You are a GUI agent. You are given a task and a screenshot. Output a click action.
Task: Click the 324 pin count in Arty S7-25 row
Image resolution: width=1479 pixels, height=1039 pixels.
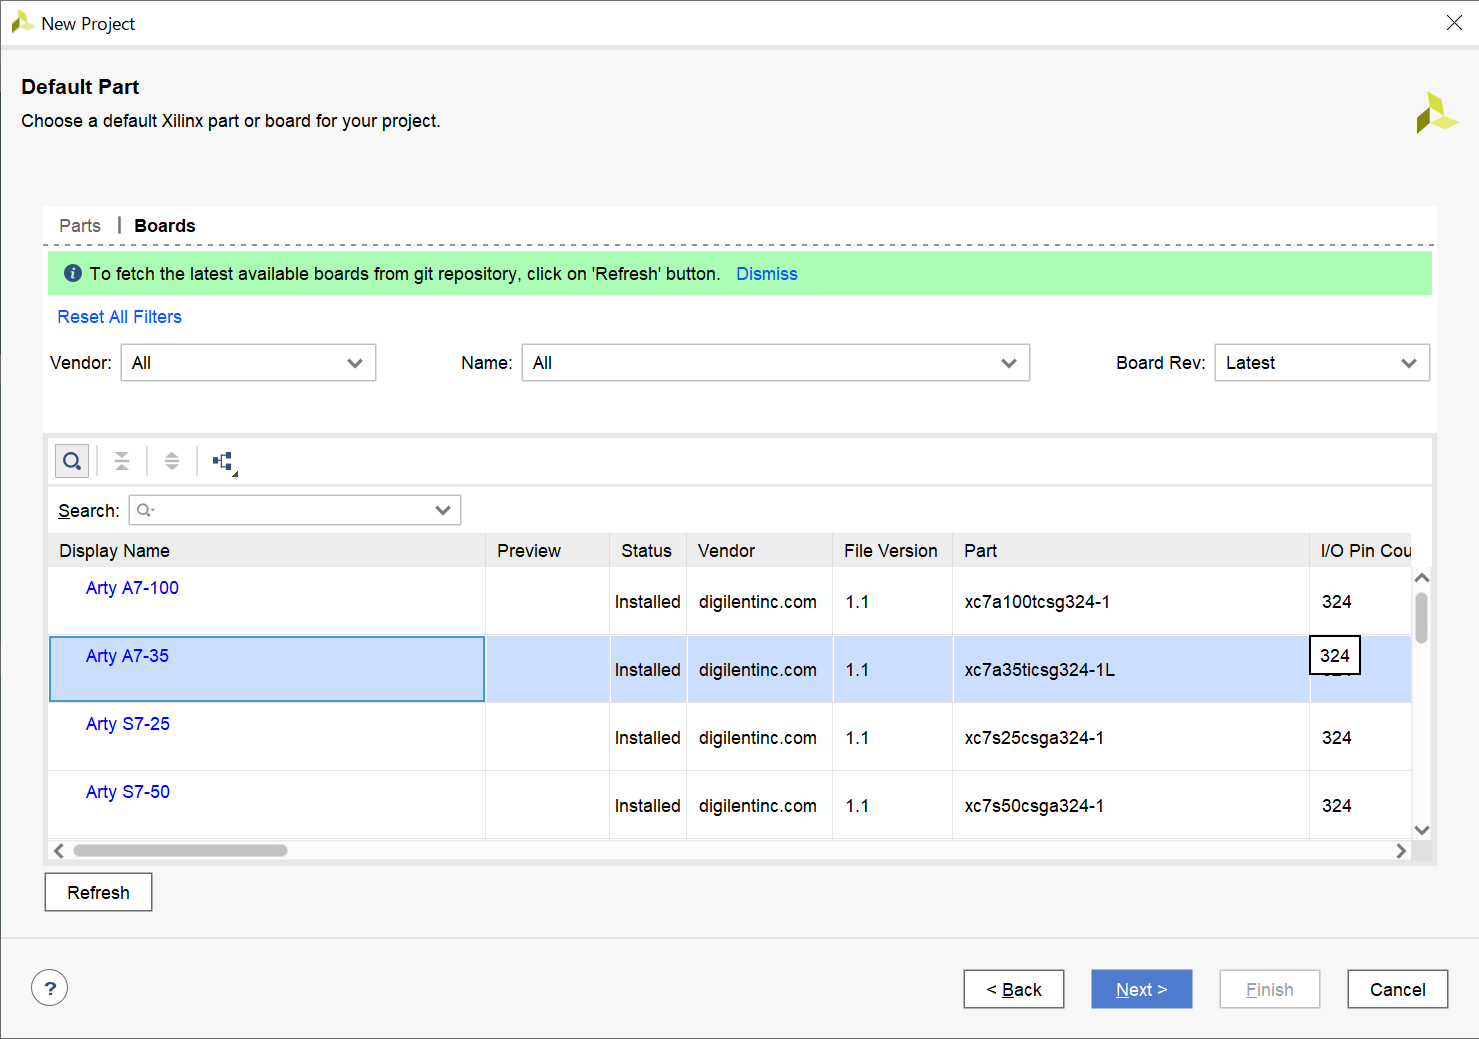[1337, 738]
